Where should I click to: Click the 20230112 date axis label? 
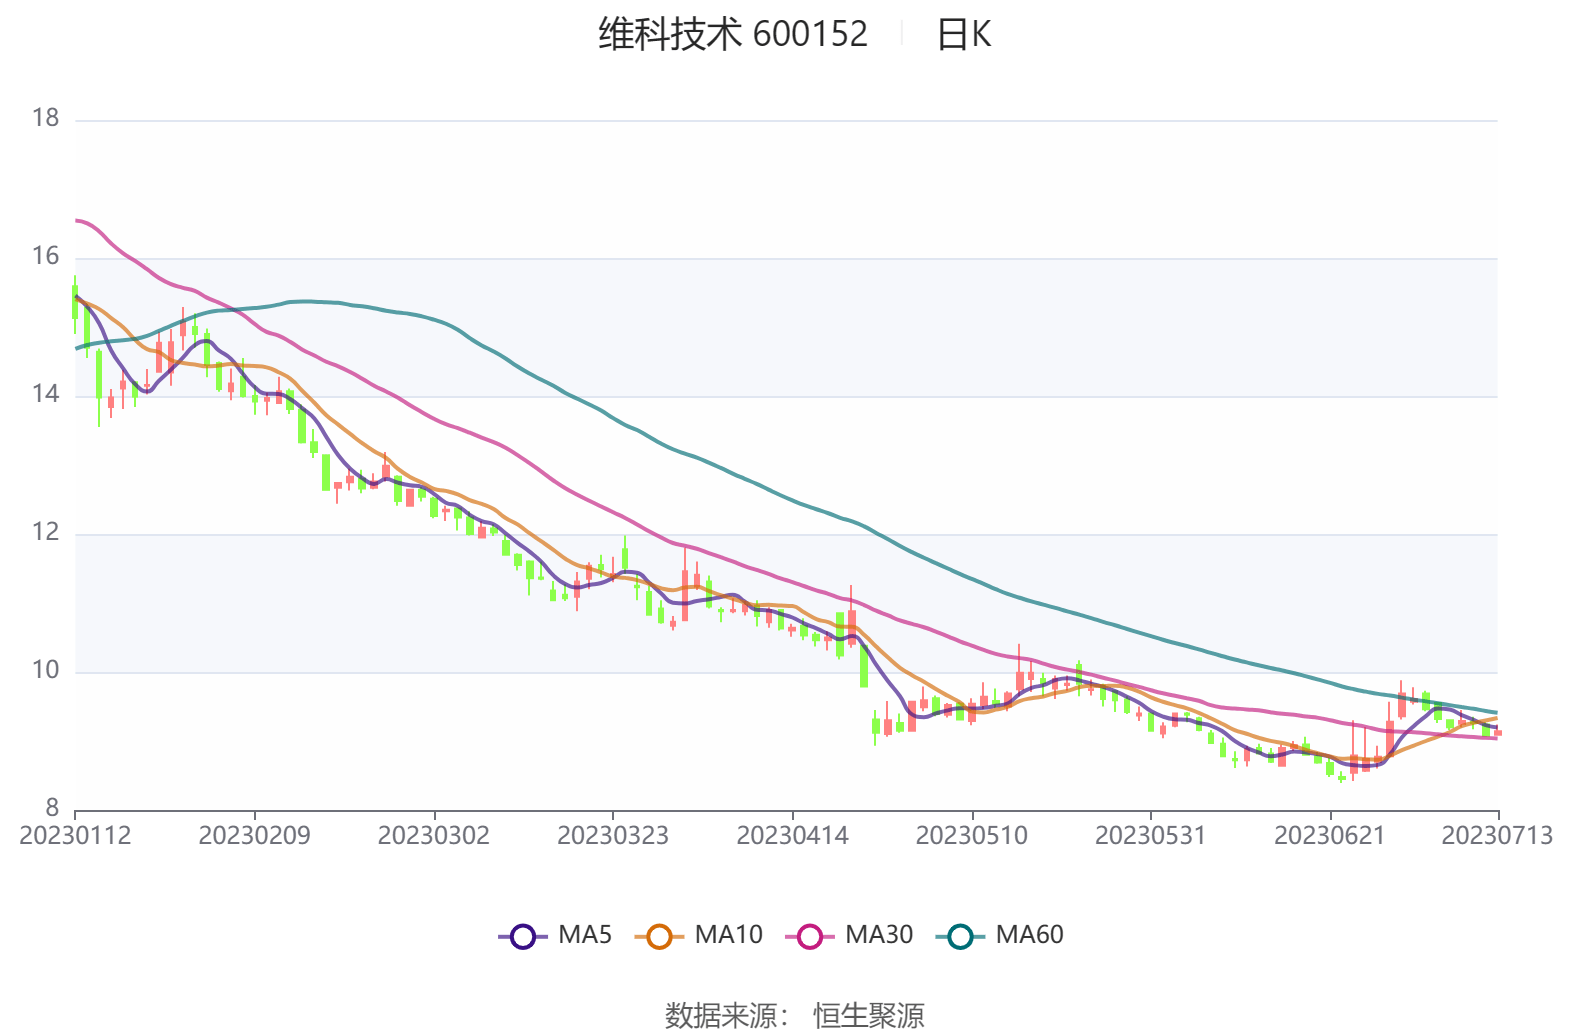75,835
